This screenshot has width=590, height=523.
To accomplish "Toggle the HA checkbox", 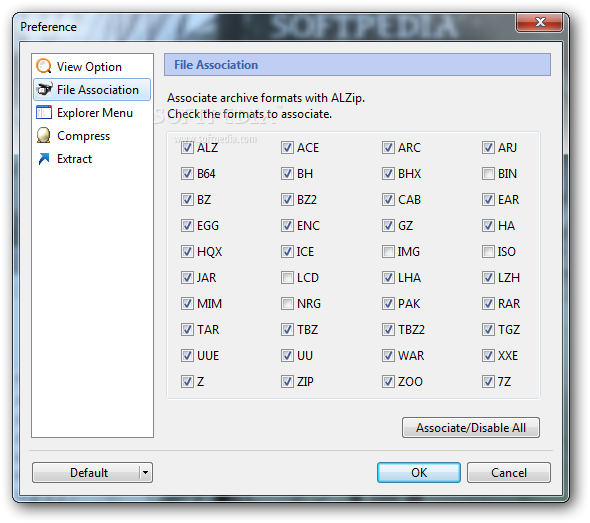I will point(488,225).
